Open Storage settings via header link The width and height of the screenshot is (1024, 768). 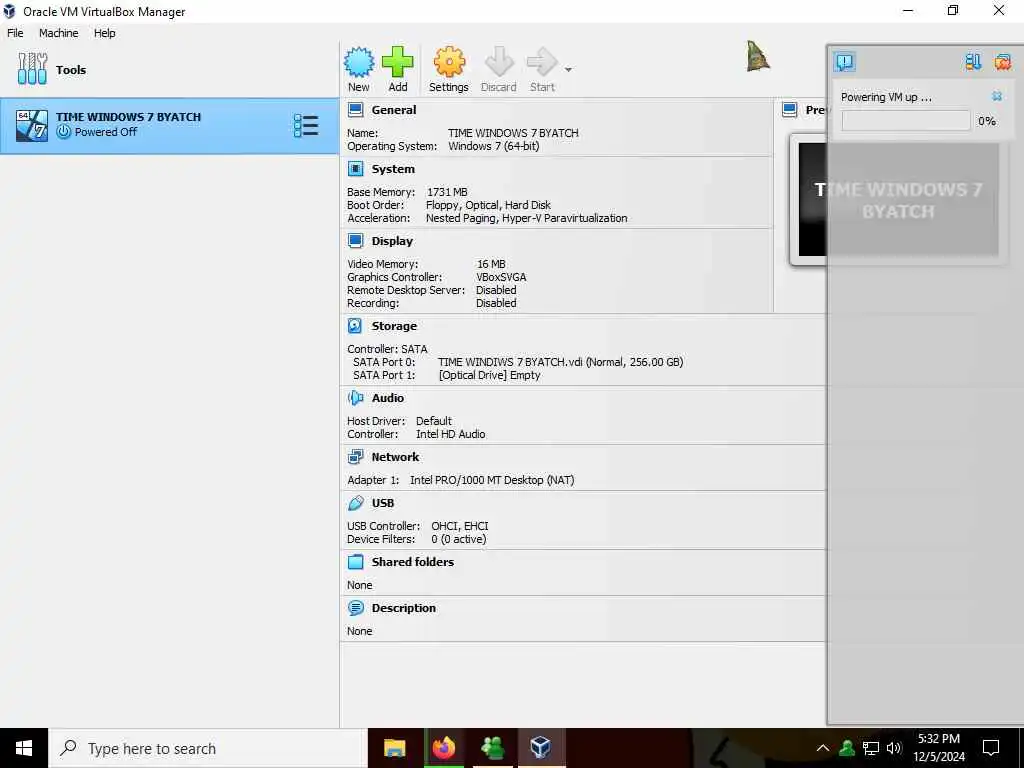(x=394, y=326)
